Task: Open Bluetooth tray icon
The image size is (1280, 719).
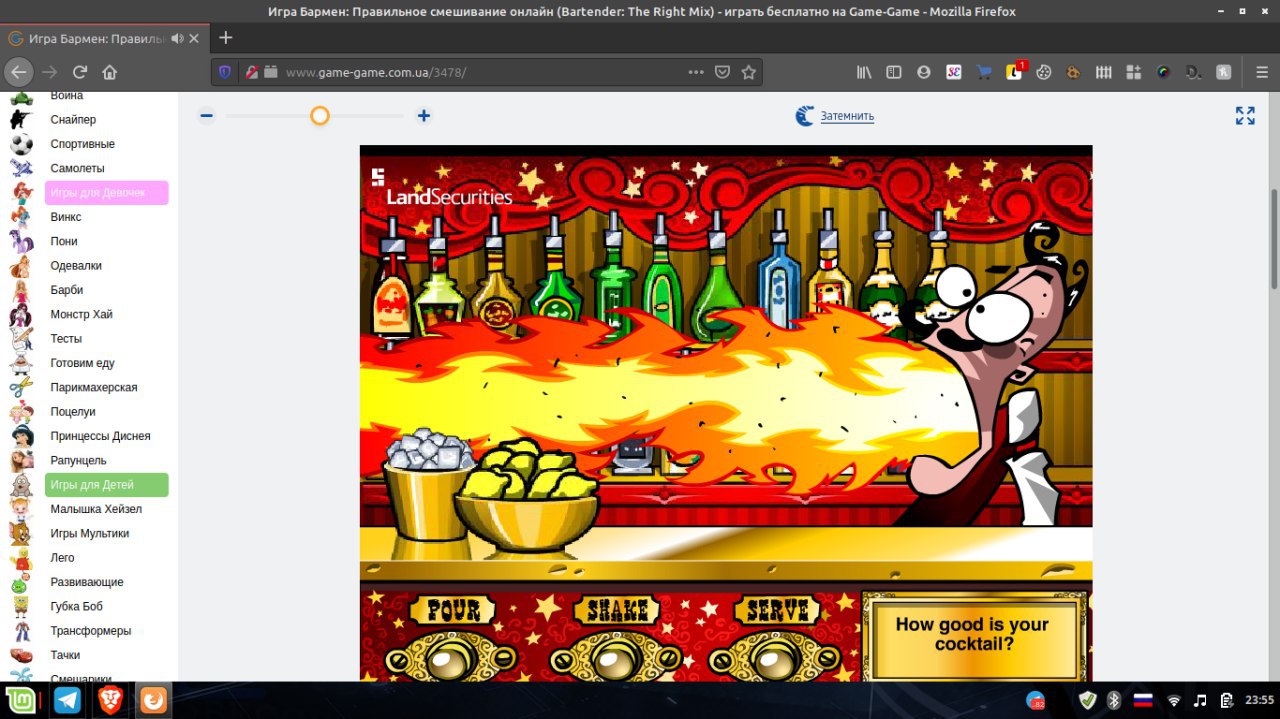Action: (1113, 700)
